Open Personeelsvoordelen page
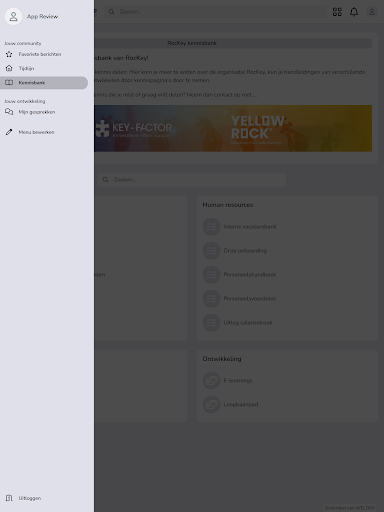 coord(250,299)
